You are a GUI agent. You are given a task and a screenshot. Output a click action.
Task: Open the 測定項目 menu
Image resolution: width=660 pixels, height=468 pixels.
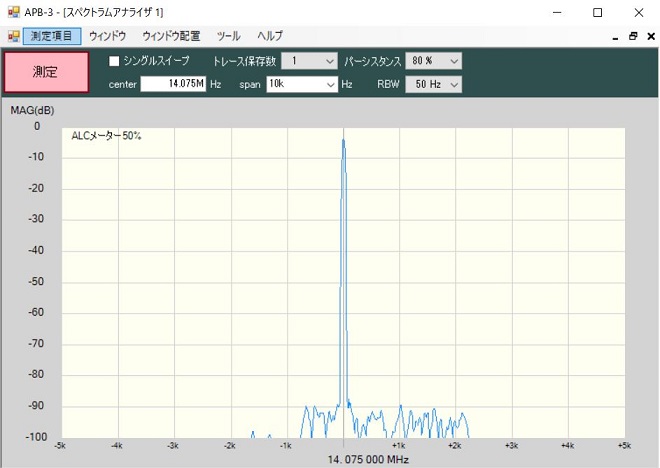point(52,36)
